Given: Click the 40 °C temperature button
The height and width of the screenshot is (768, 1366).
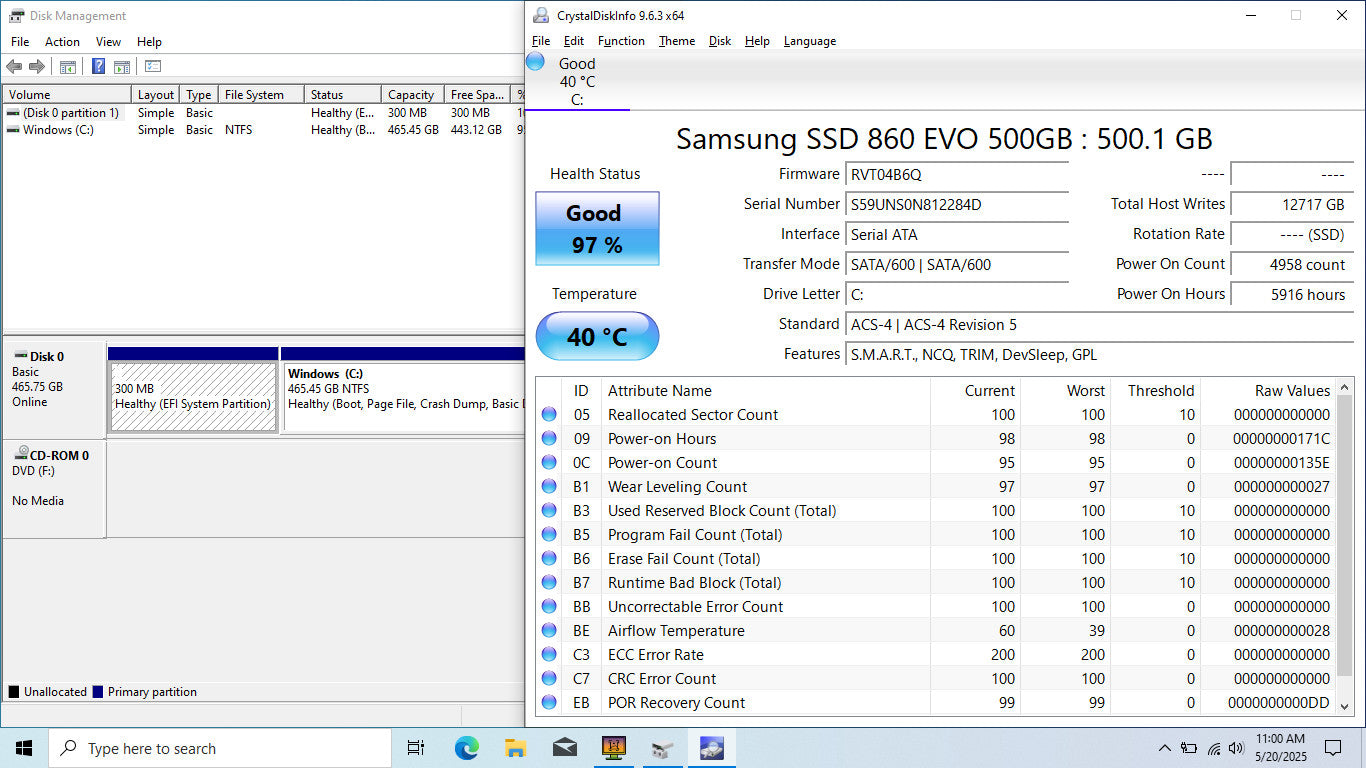Looking at the screenshot, I should tap(597, 337).
